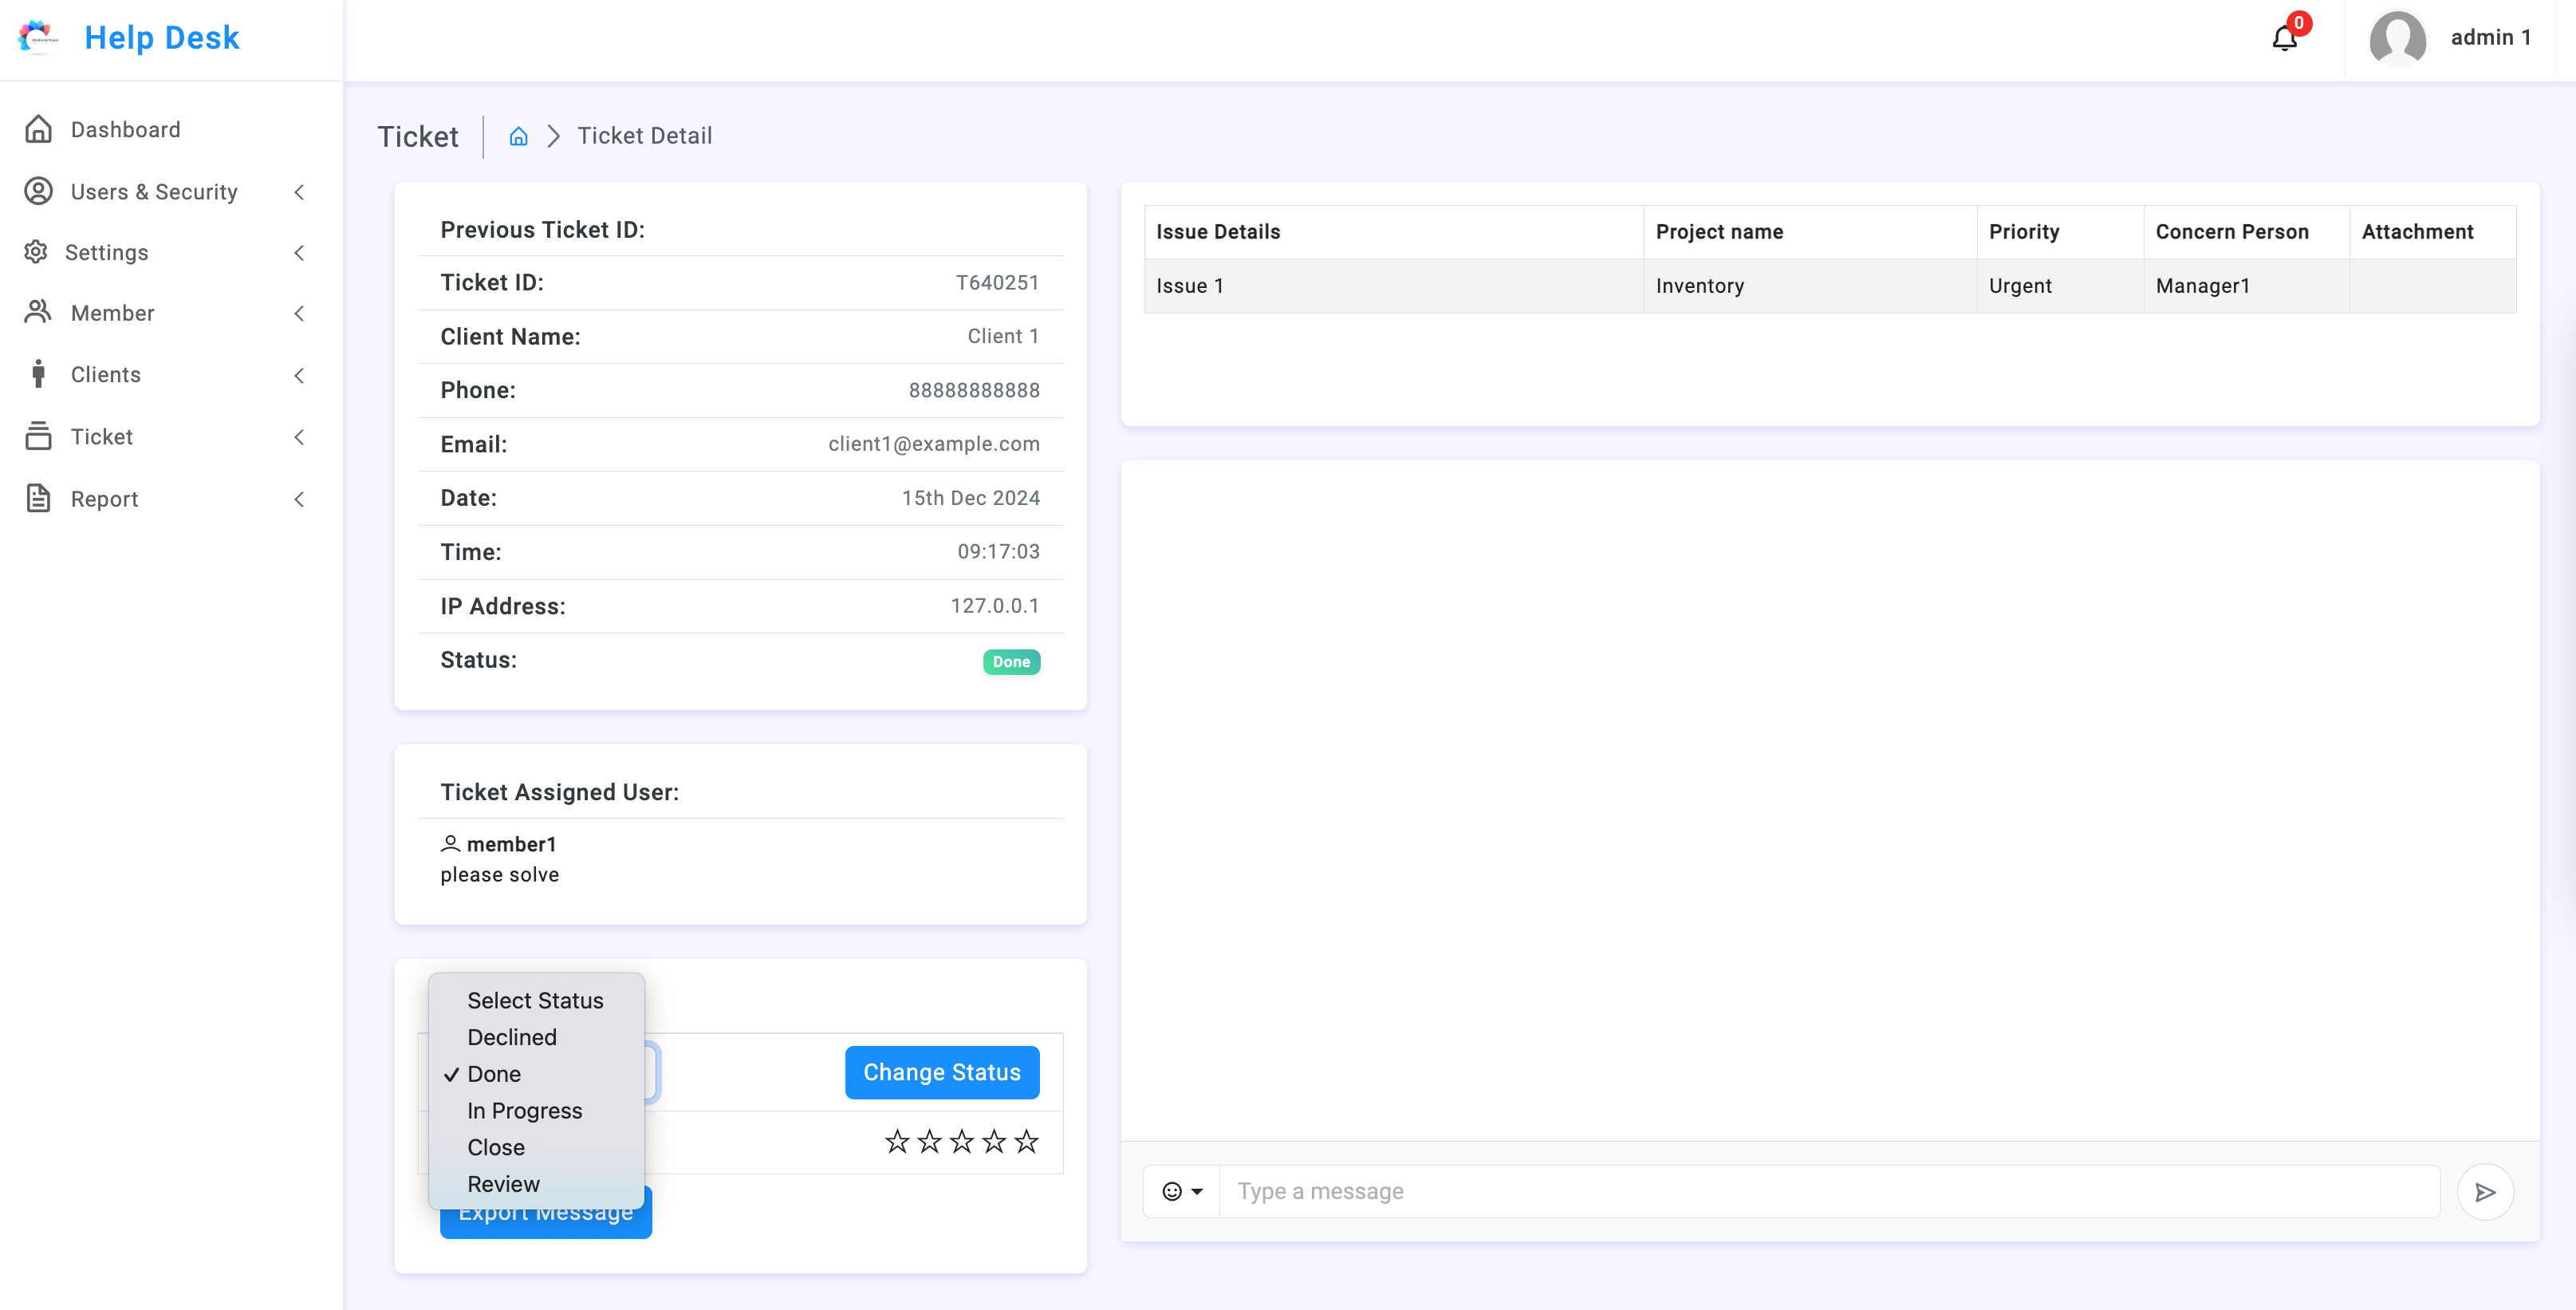Choose Declined in the status dropdown
This screenshot has width=2576, height=1310.
click(x=512, y=1037)
